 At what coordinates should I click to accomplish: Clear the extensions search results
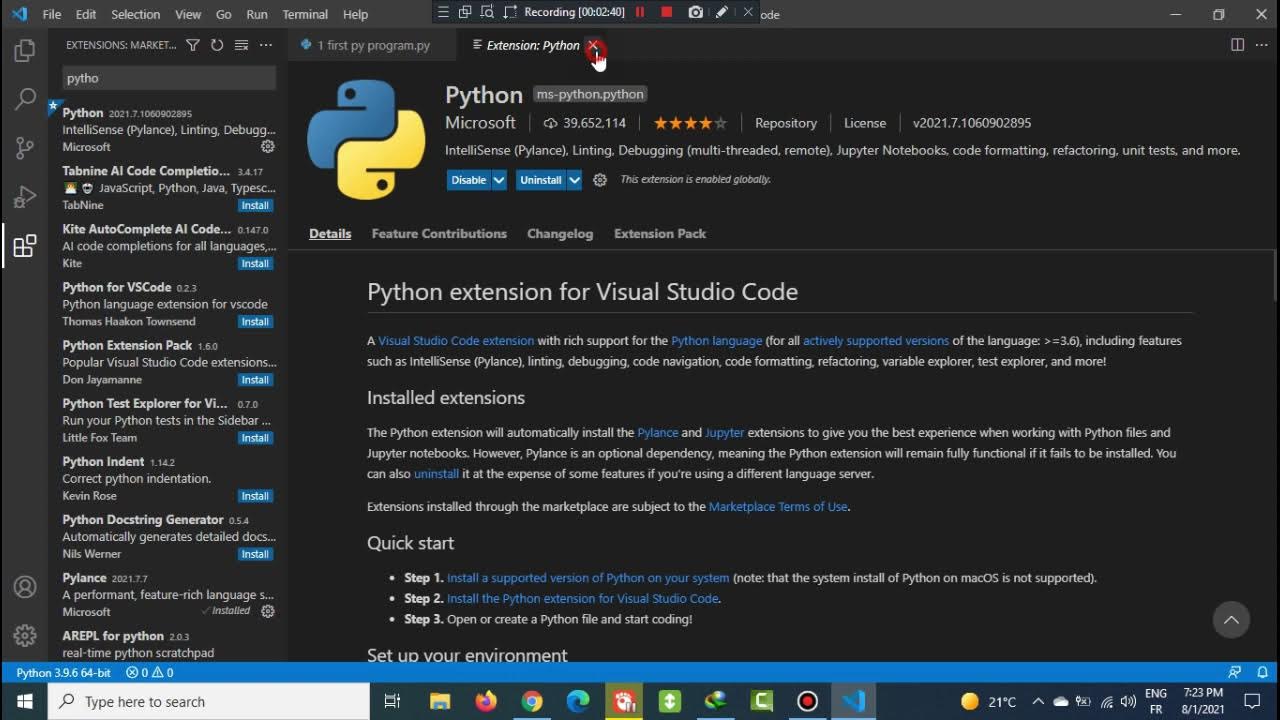[x=241, y=45]
